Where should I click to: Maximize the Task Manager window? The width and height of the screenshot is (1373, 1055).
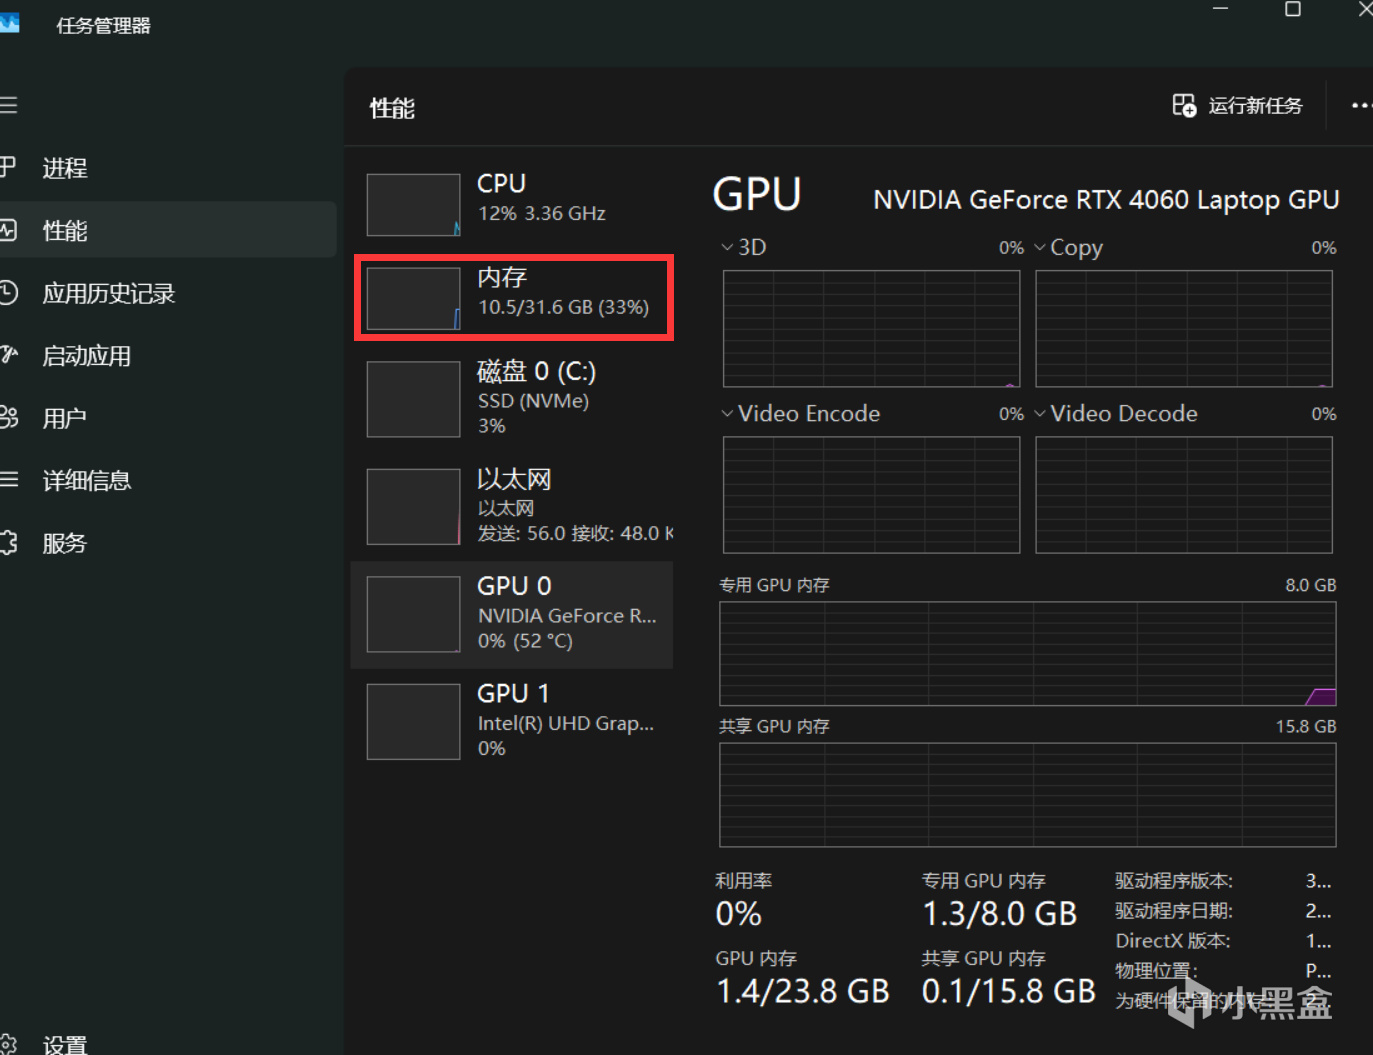[1293, 9]
